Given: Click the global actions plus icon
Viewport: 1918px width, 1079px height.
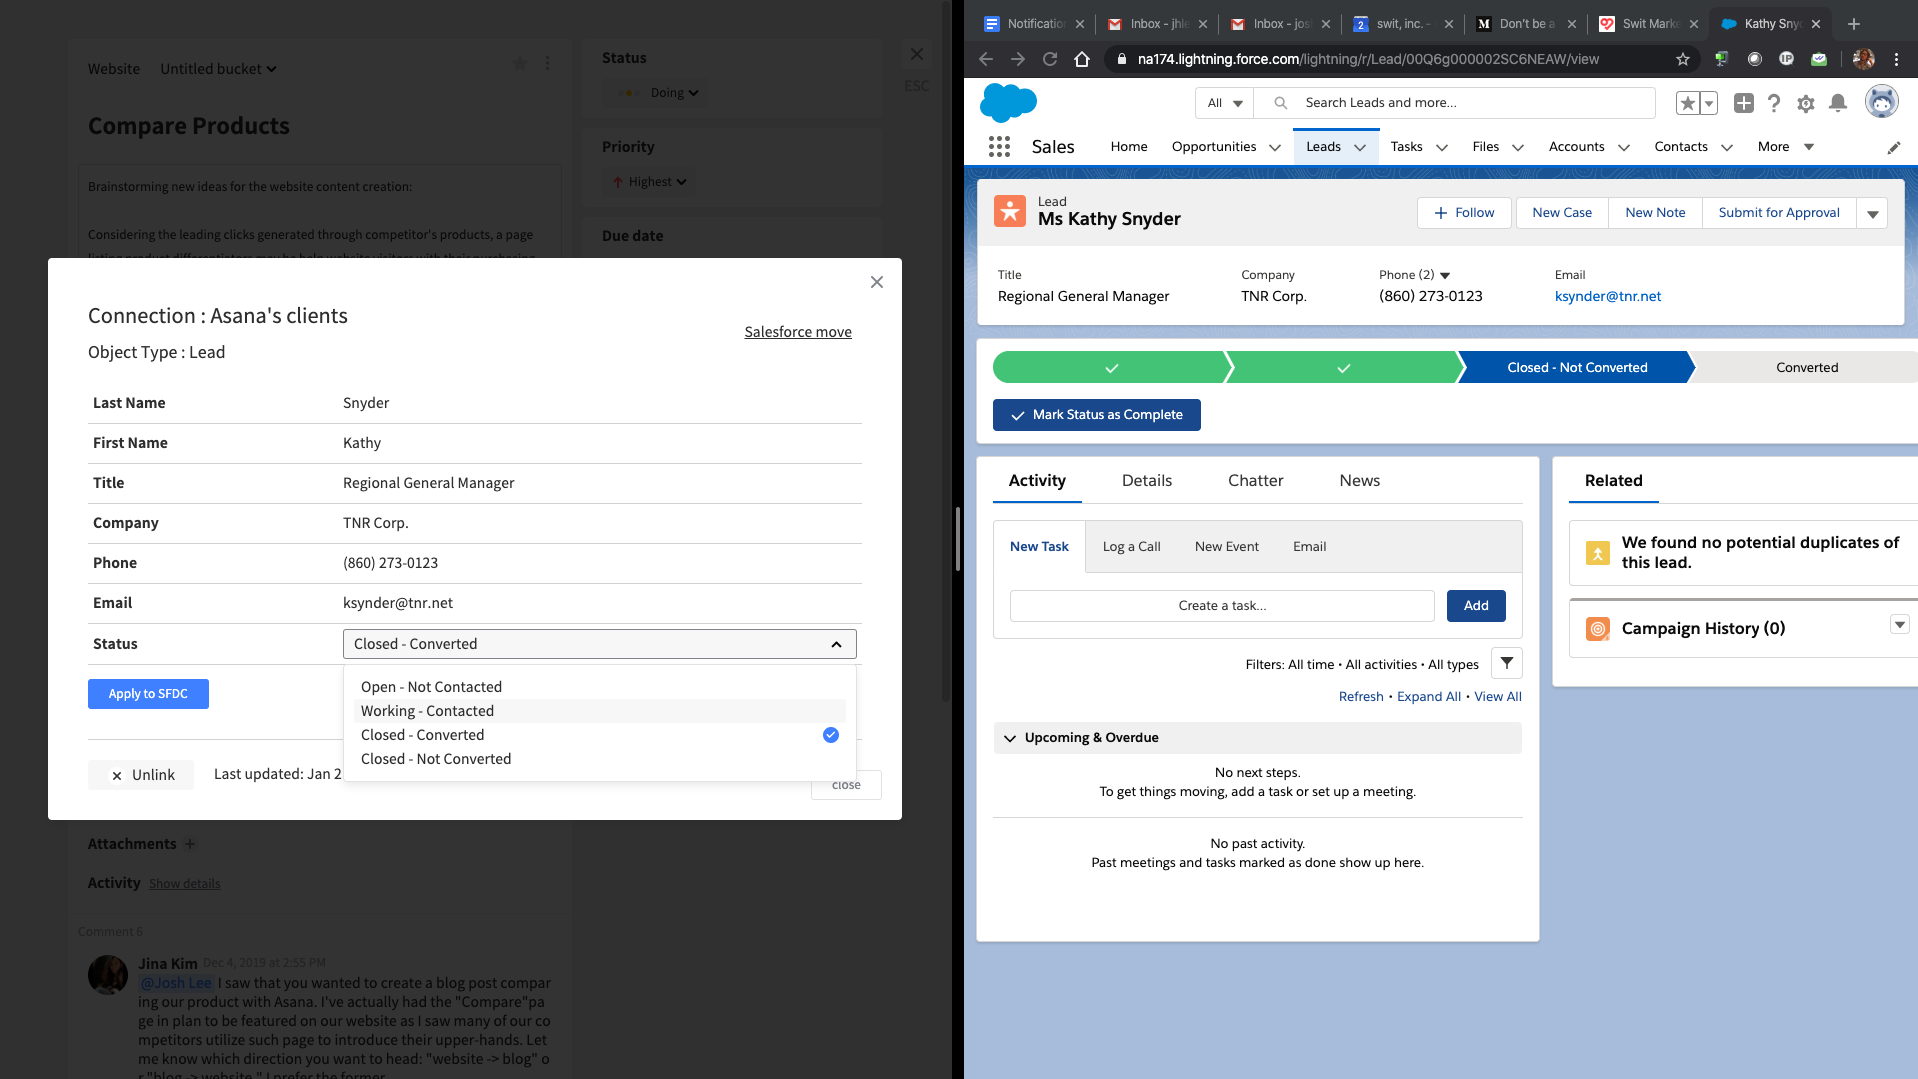Looking at the screenshot, I should click(1743, 103).
